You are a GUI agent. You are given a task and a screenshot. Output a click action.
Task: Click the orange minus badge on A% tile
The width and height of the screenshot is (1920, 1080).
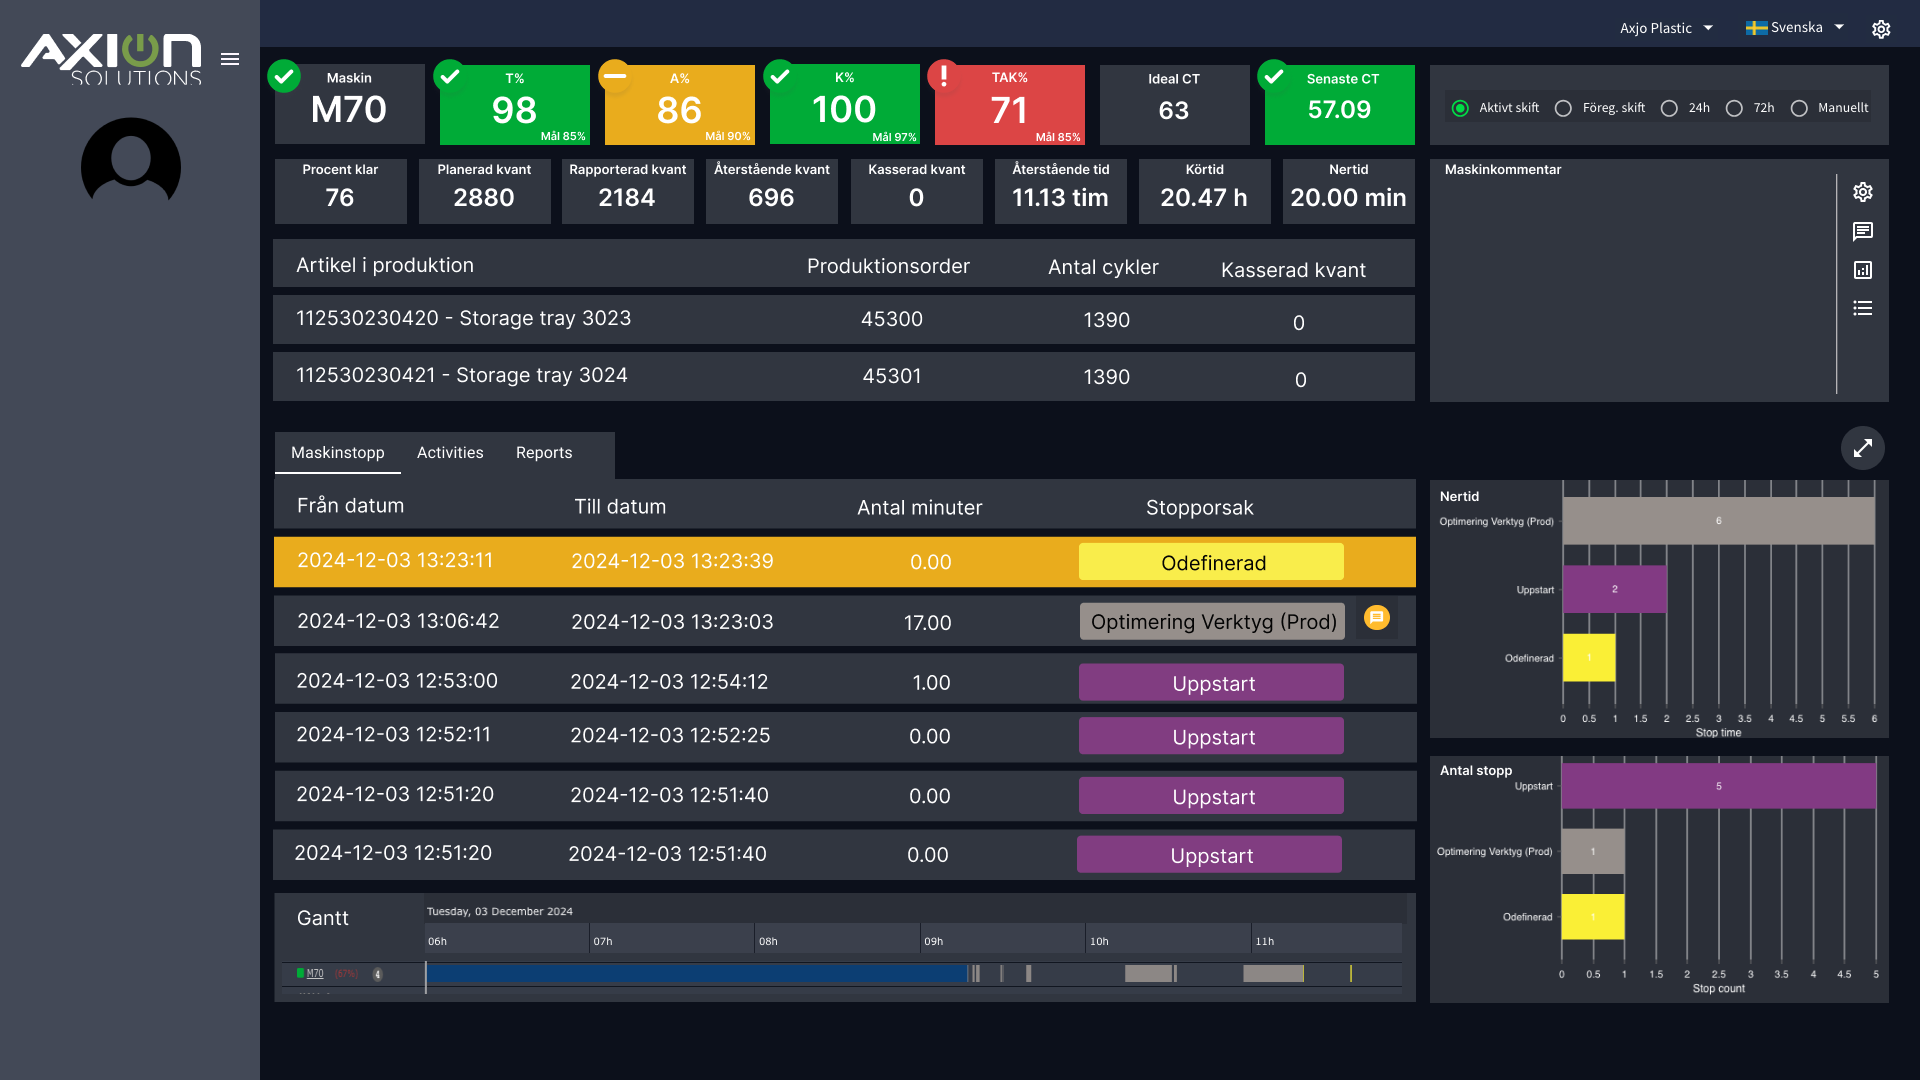click(615, 75)
